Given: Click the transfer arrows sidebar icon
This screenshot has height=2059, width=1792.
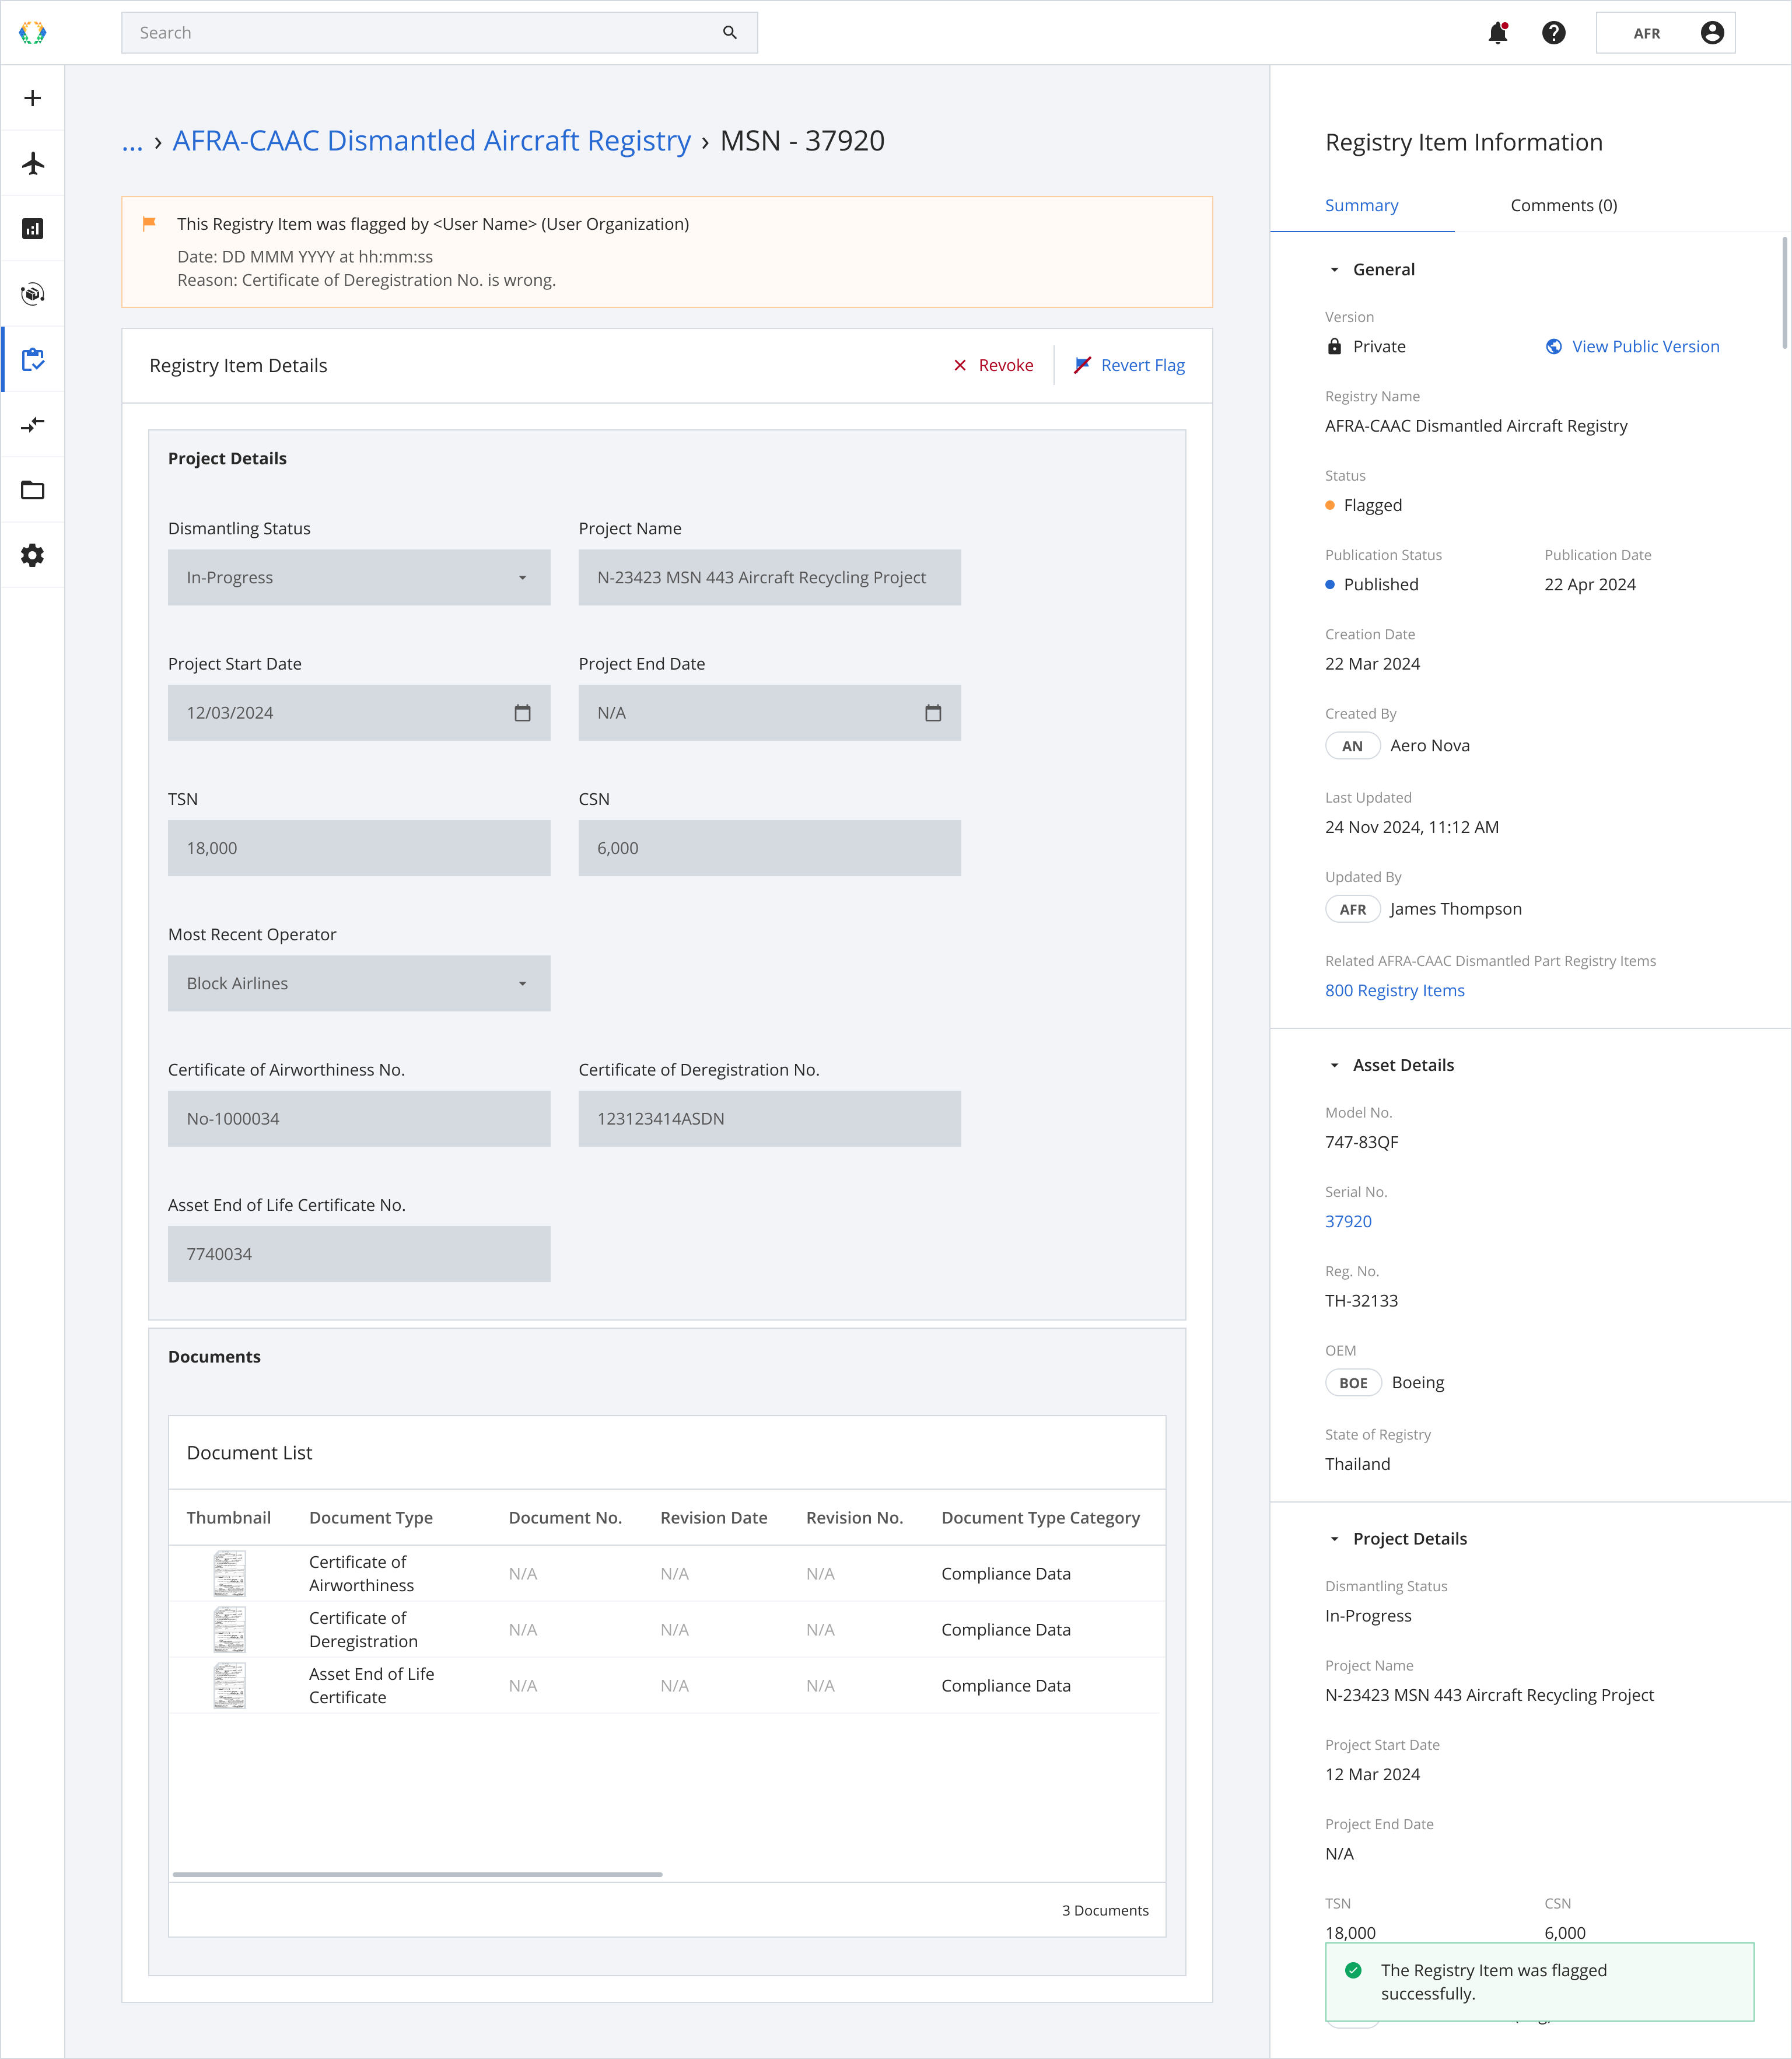Looking at the screenshot, I should click(33, 425).
